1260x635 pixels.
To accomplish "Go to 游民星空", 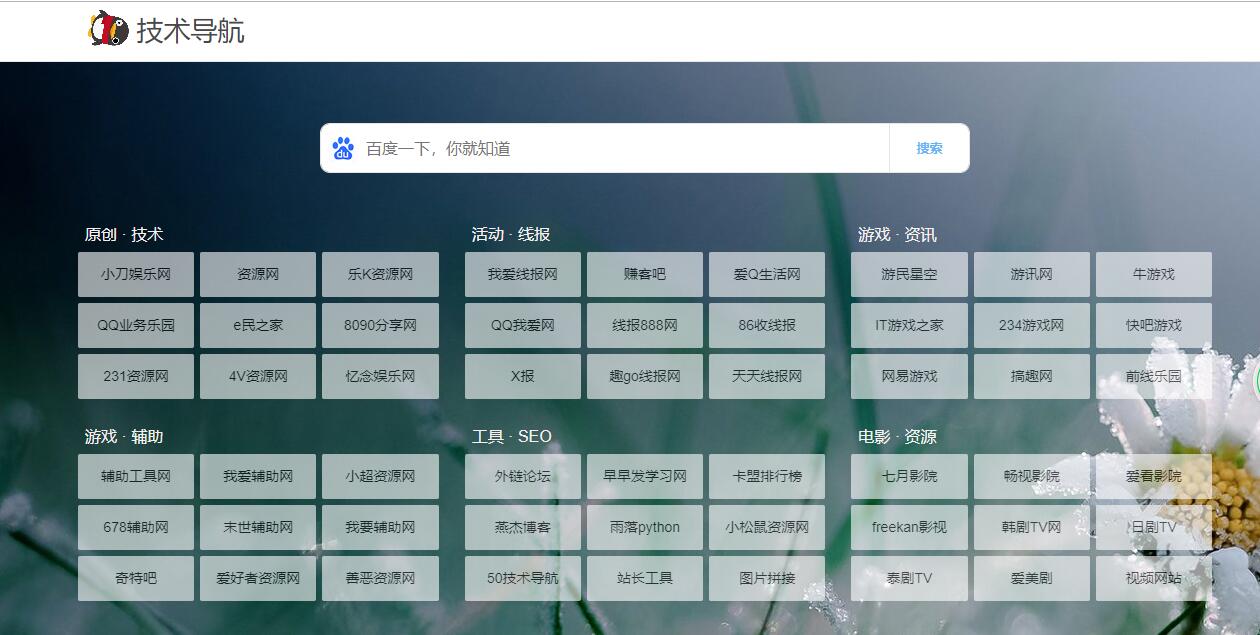I will pyautogui.click(x=909, y=274).
